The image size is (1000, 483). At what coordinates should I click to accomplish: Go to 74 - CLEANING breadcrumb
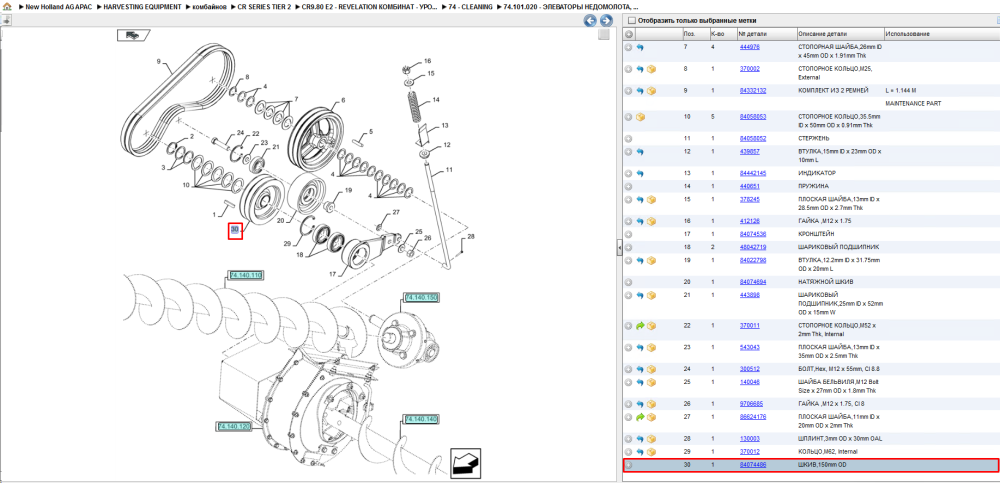[x=470, y=6]
